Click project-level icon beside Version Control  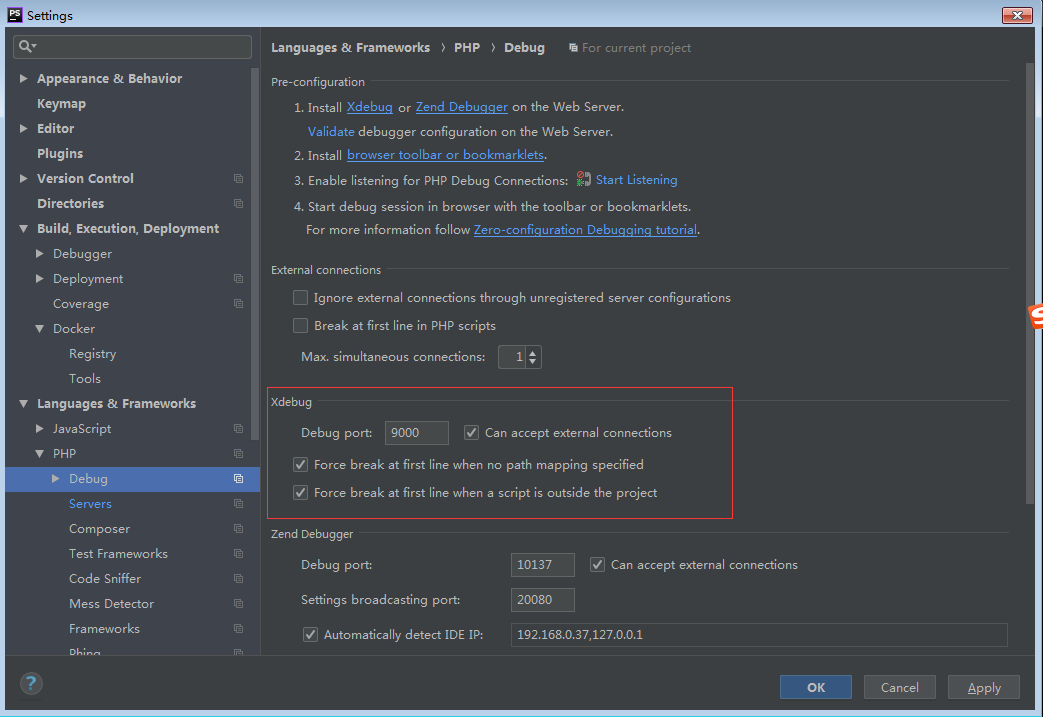238,179
